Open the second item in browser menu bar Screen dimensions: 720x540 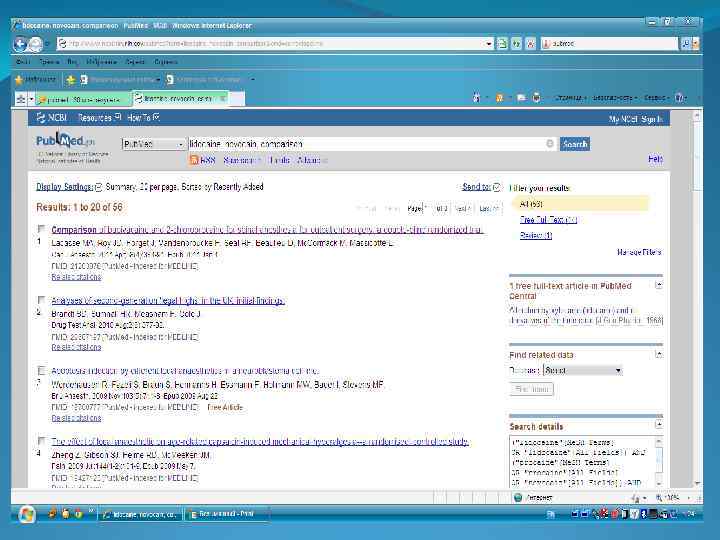click(49, 62)
